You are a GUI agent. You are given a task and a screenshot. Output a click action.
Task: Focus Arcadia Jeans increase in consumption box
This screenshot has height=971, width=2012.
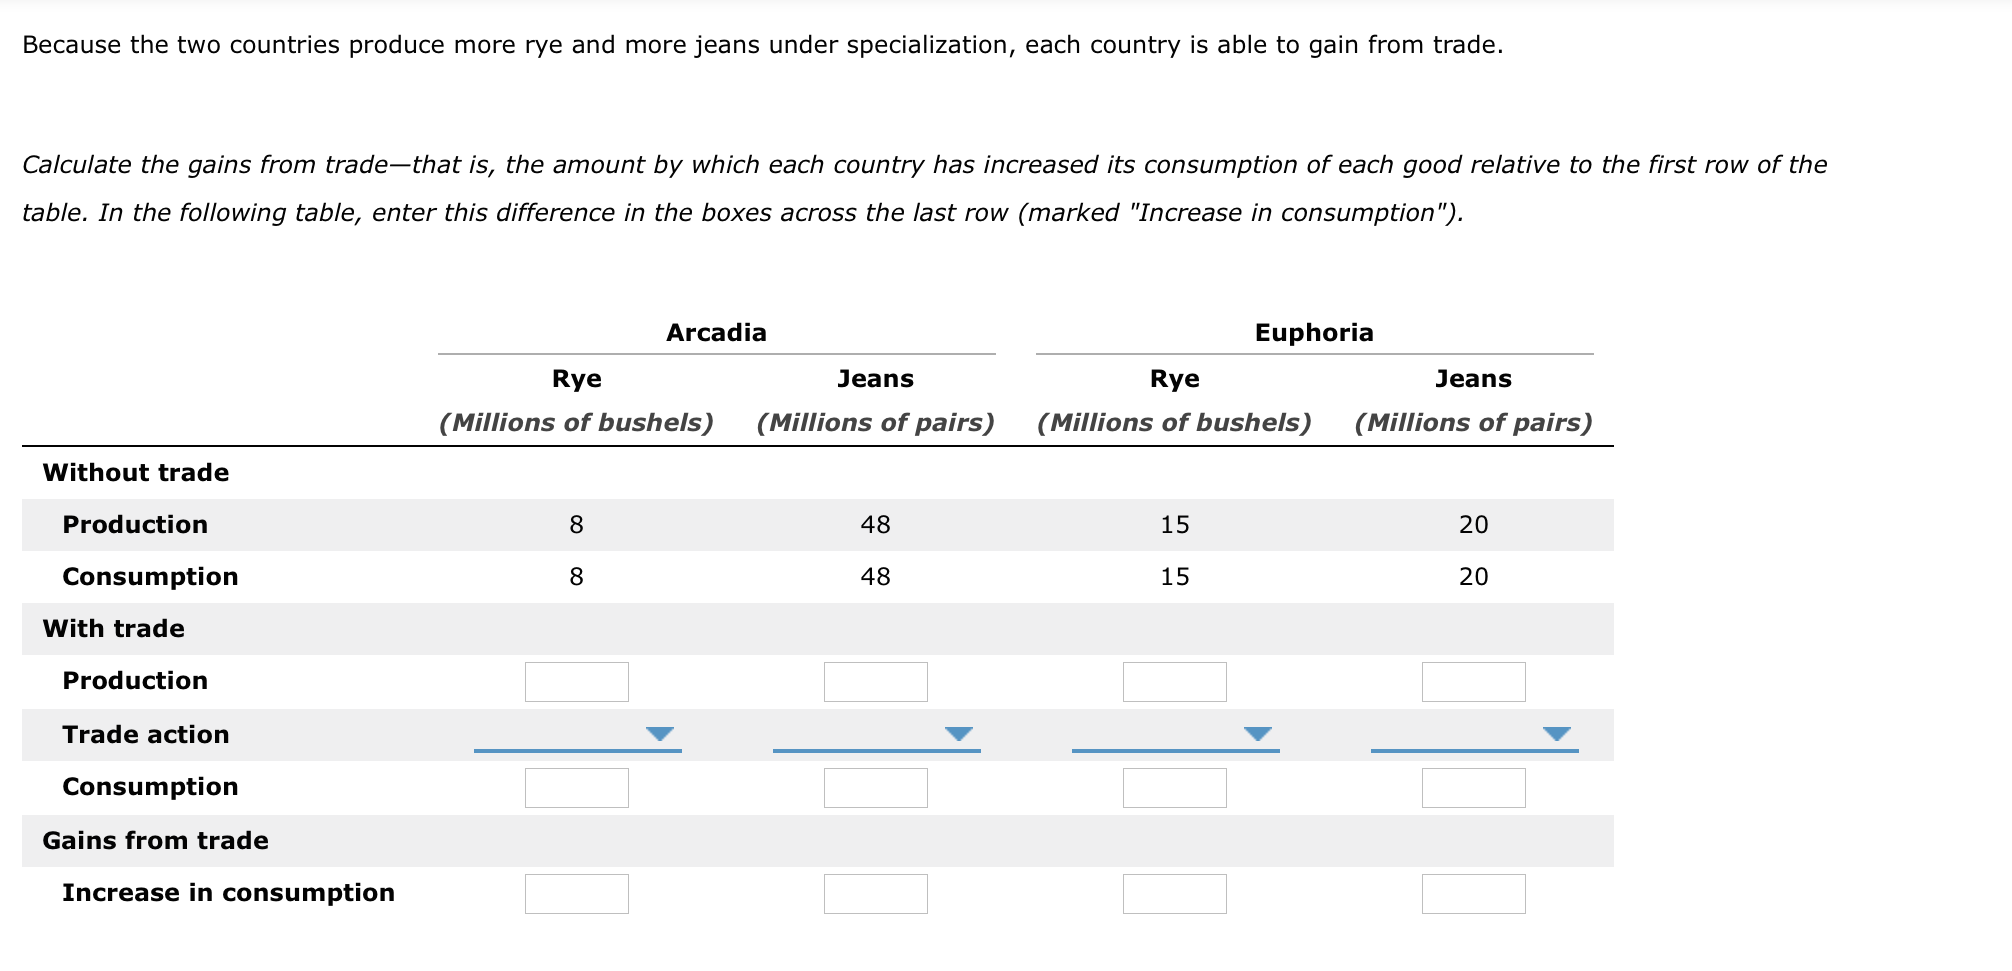pyautogui.click(x=876, y=894)
